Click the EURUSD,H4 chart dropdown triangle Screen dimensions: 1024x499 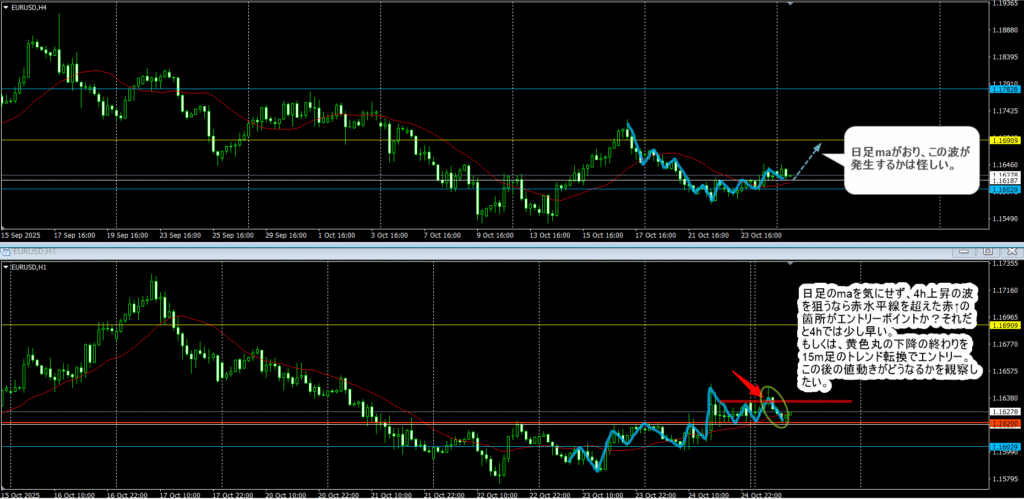(x=5, y=6)
